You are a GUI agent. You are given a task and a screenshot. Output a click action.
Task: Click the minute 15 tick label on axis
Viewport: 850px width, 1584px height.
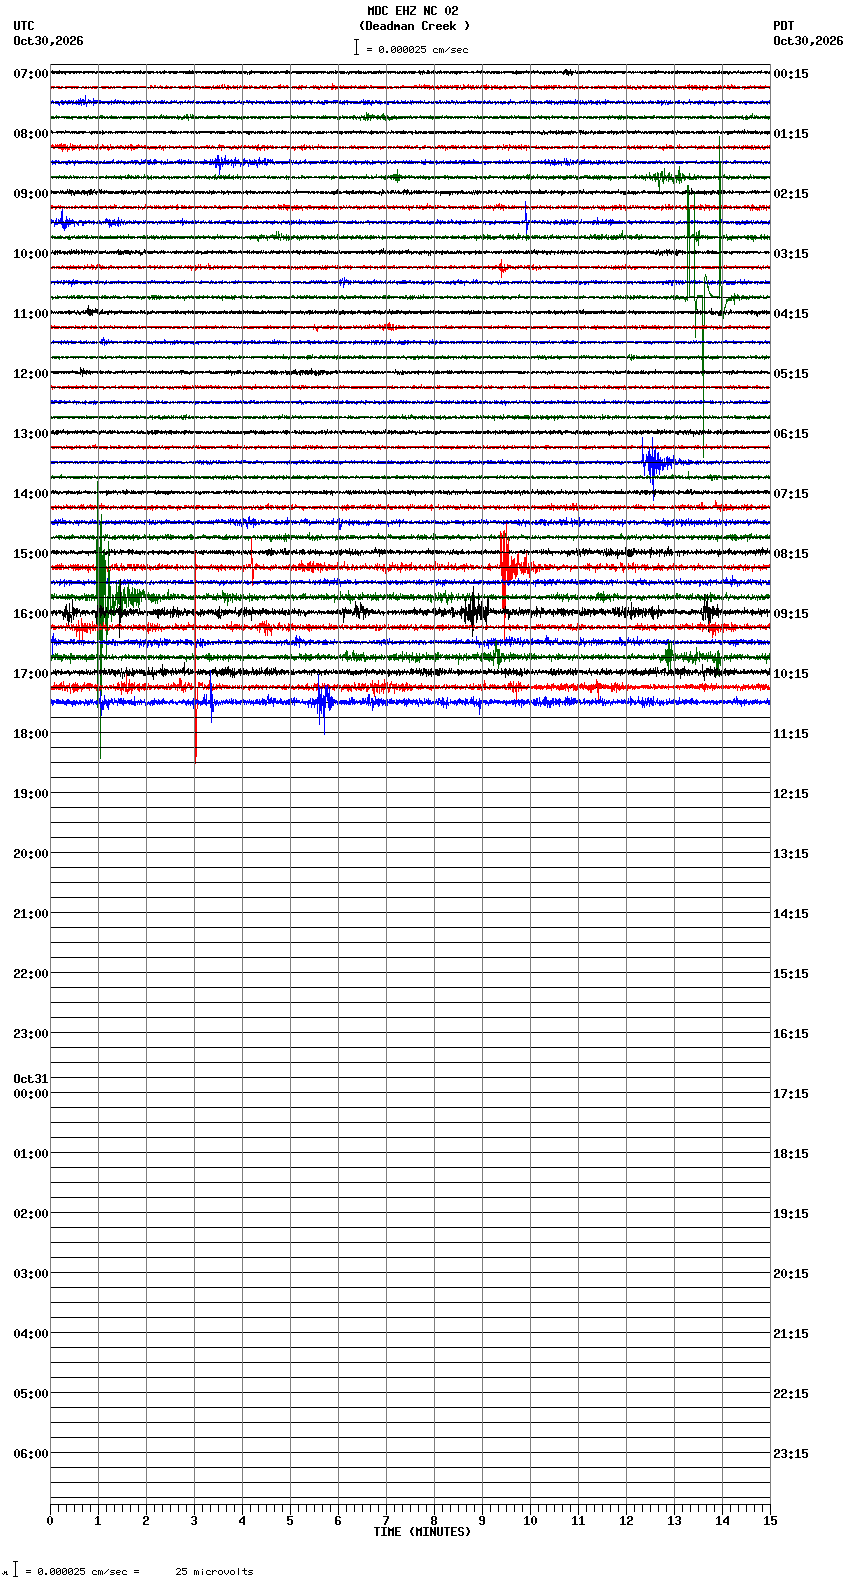[x=770, y=1521]
